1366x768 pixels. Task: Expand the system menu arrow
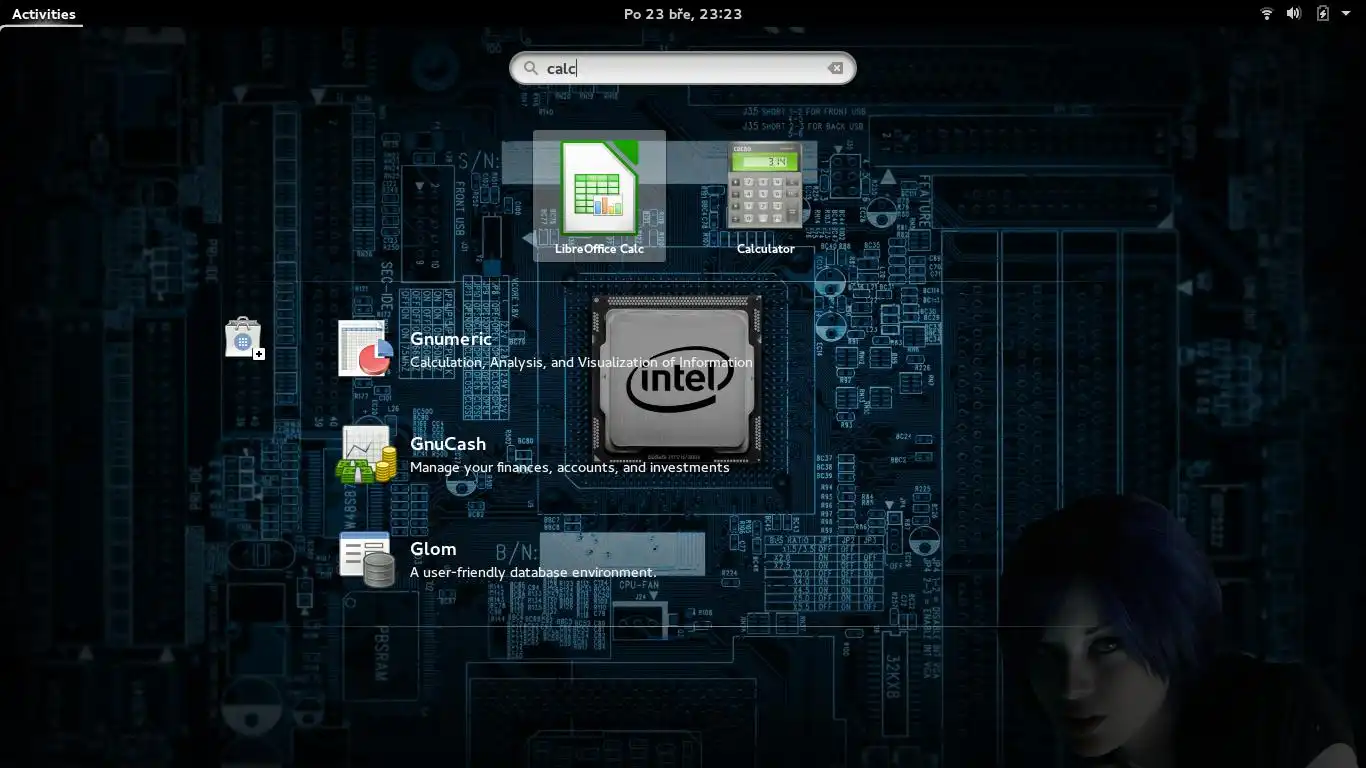[1346, 14]
